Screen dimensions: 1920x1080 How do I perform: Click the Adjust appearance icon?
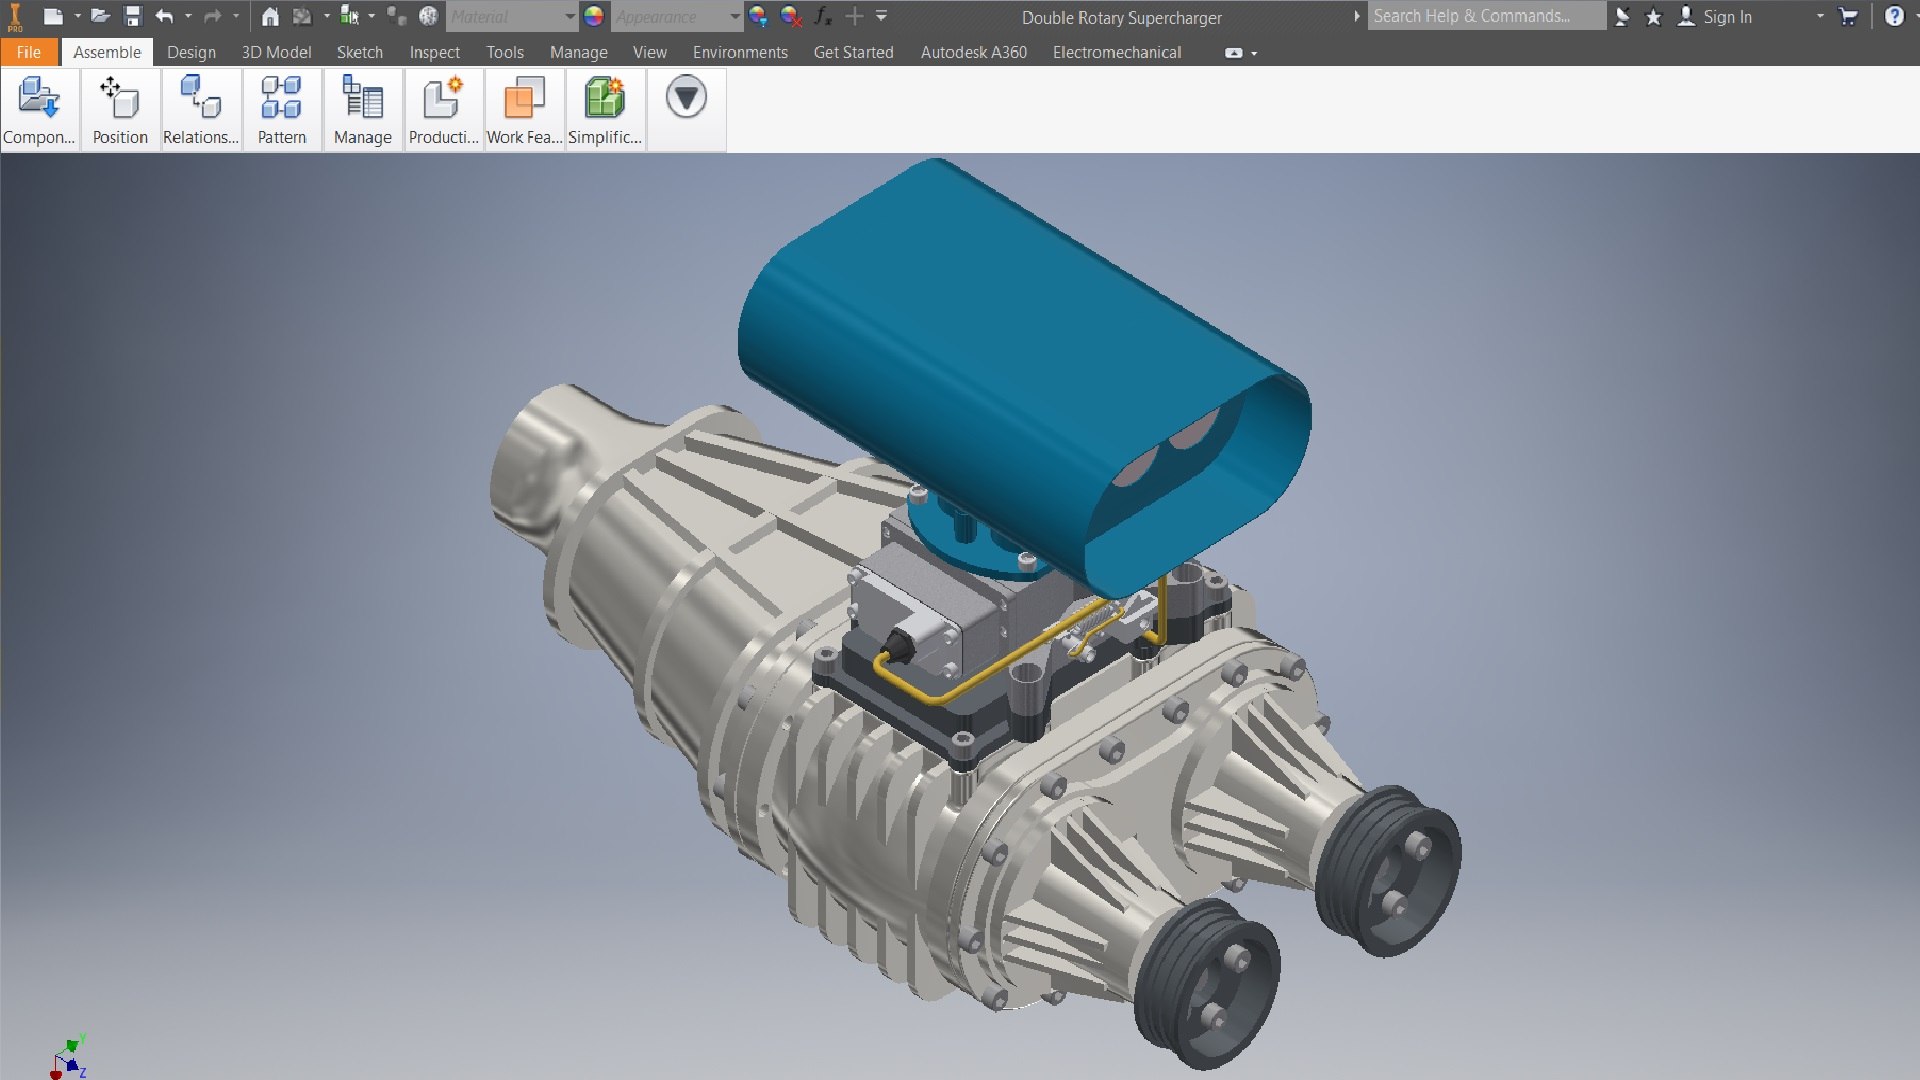[758, 16]
